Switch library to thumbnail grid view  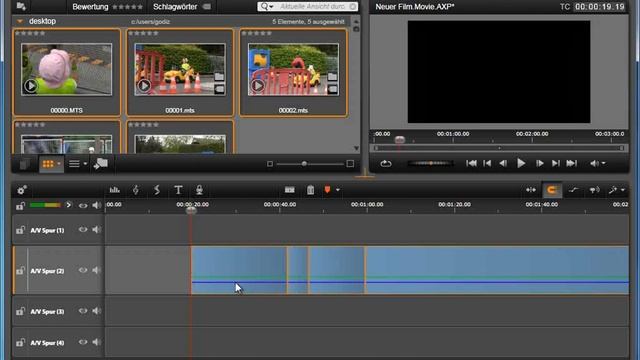(48, 164)
